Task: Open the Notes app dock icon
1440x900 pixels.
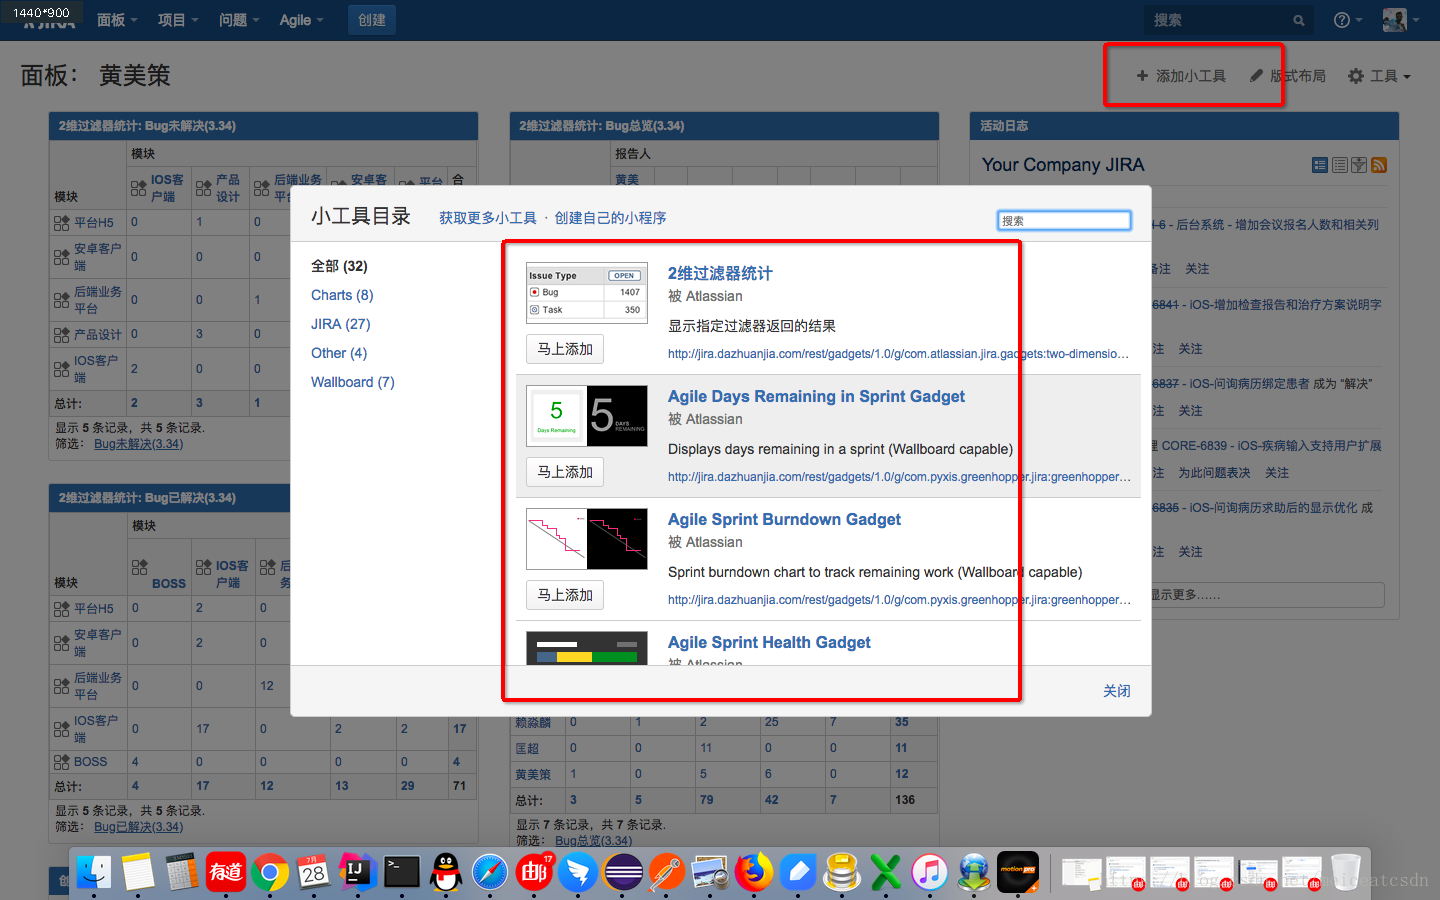Action: [x=138, y=873]
